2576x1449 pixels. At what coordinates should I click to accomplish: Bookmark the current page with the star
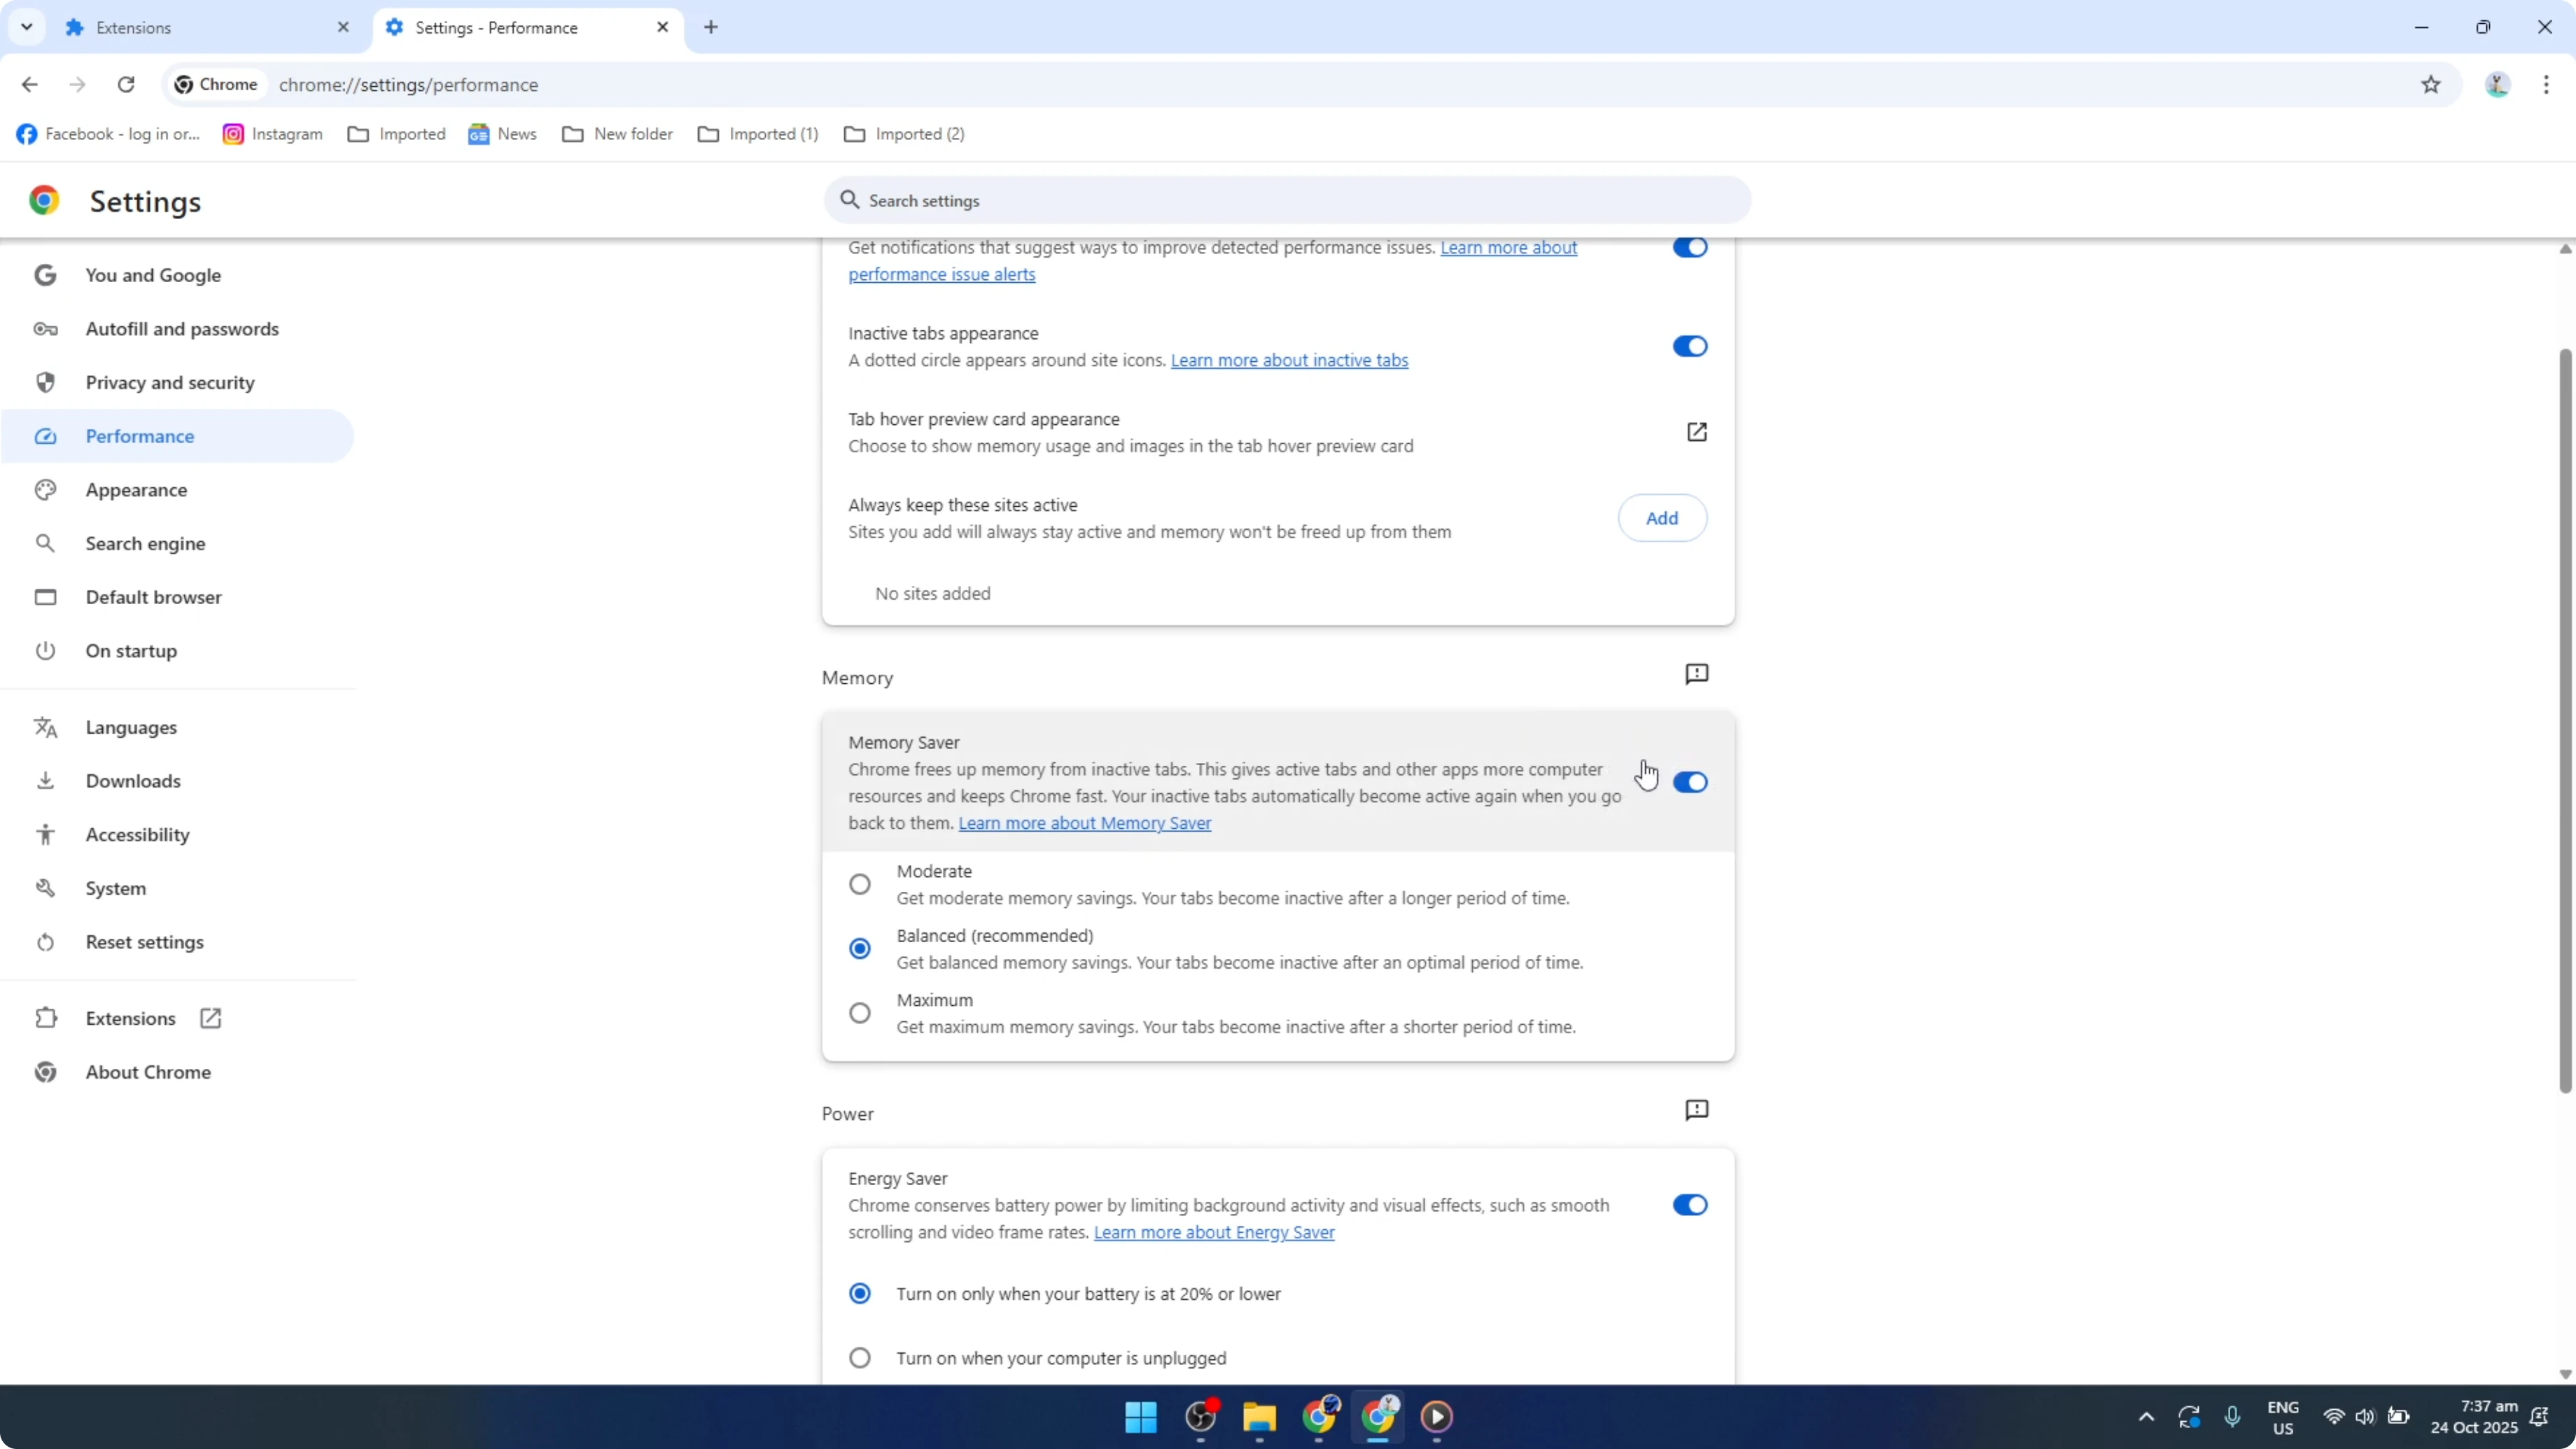point(2432,85)
